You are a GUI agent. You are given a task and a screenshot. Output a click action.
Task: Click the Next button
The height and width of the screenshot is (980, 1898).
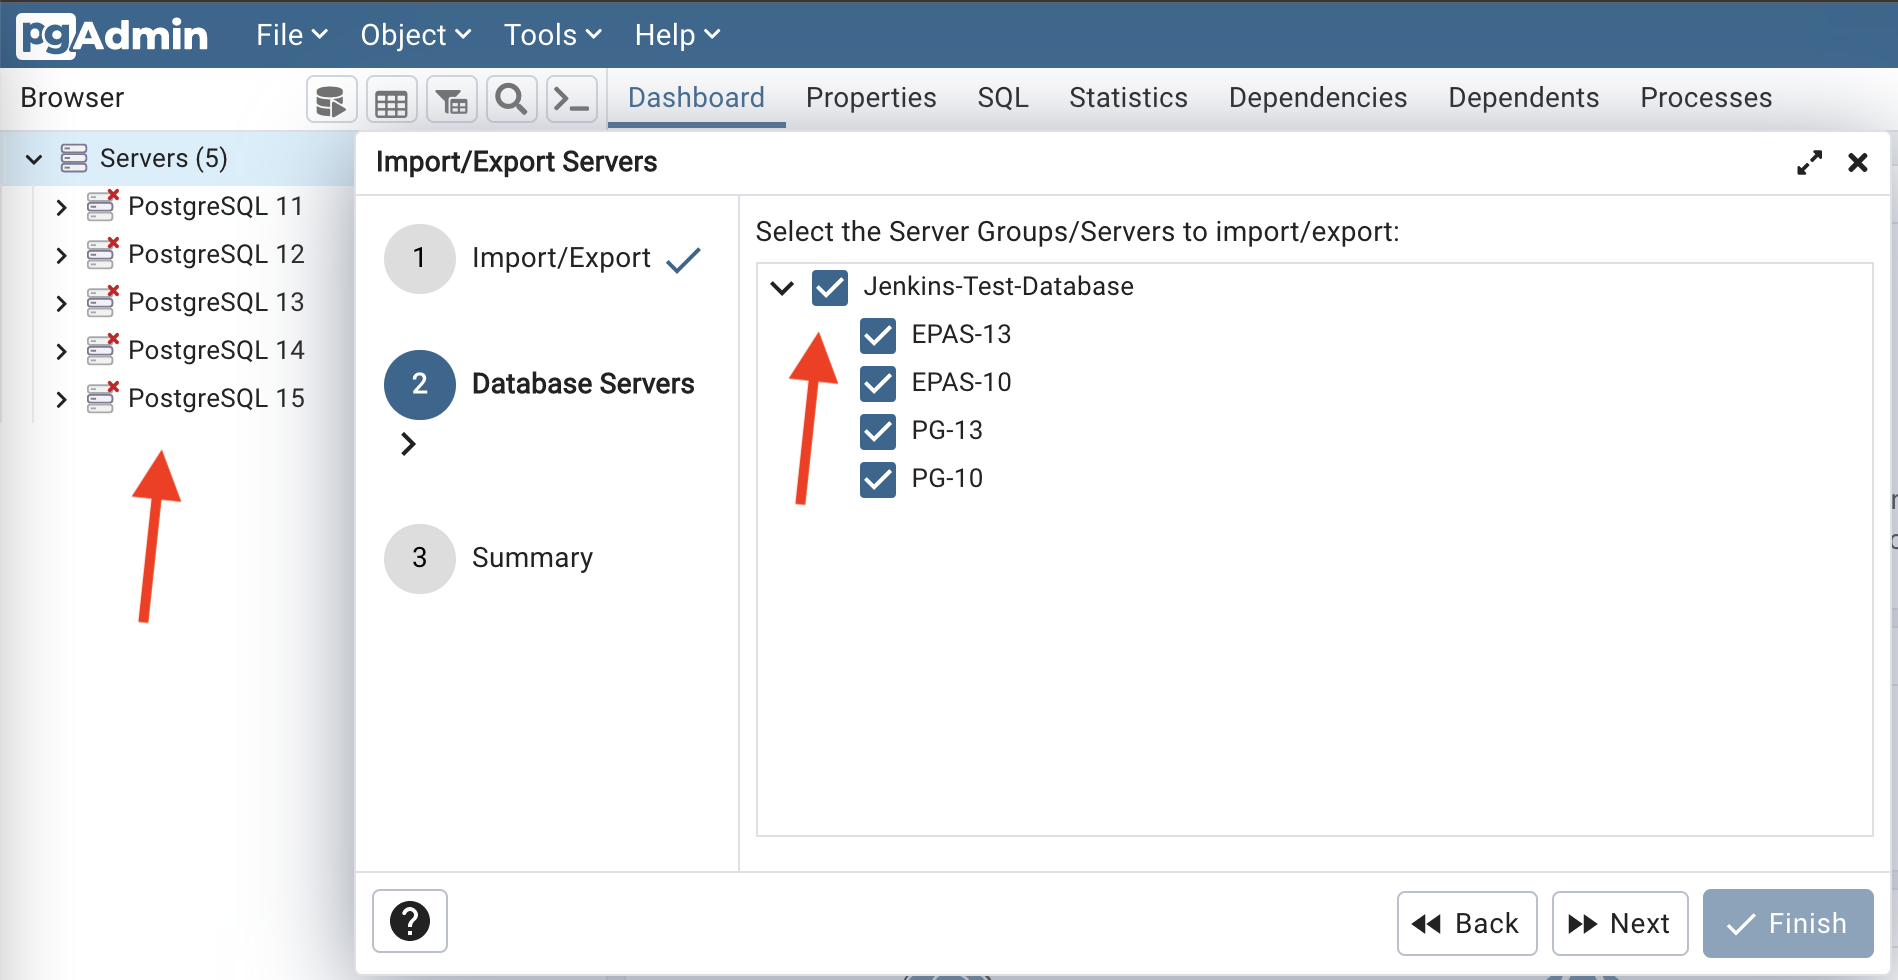tap(1619, 922)
